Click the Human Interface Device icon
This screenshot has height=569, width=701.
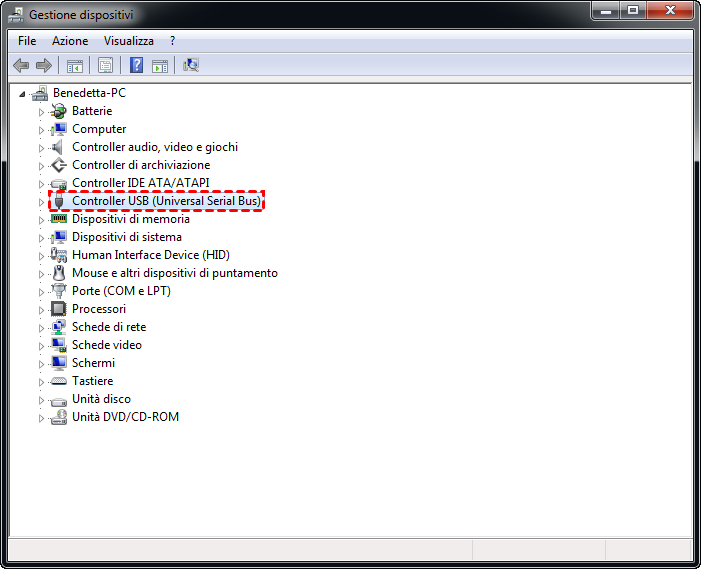coord(59,255)
